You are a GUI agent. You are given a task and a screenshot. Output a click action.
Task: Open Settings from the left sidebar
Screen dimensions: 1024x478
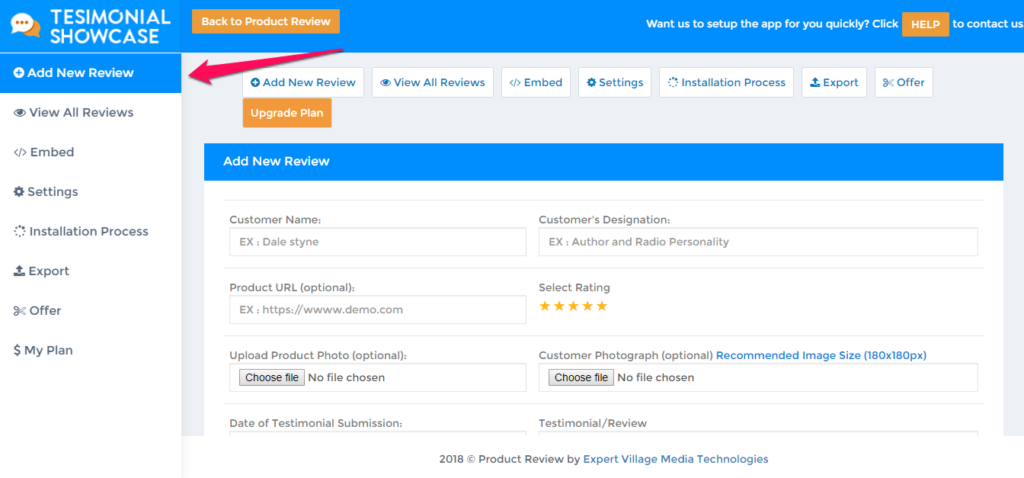click(x=46, y=192)
